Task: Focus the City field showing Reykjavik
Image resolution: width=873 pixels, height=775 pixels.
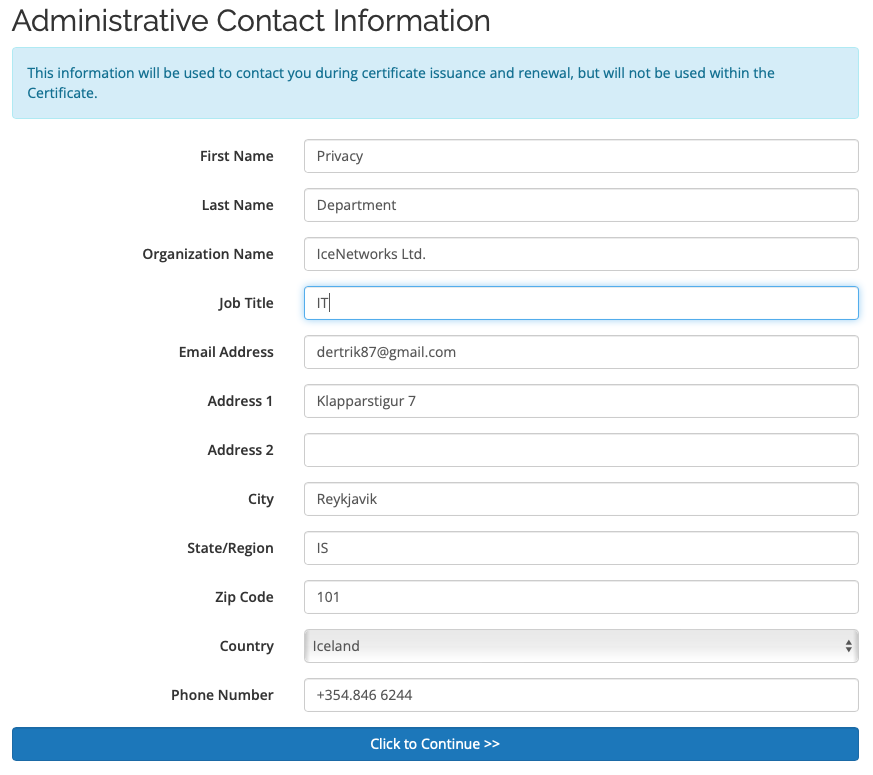Action: [x=580, y=499]
